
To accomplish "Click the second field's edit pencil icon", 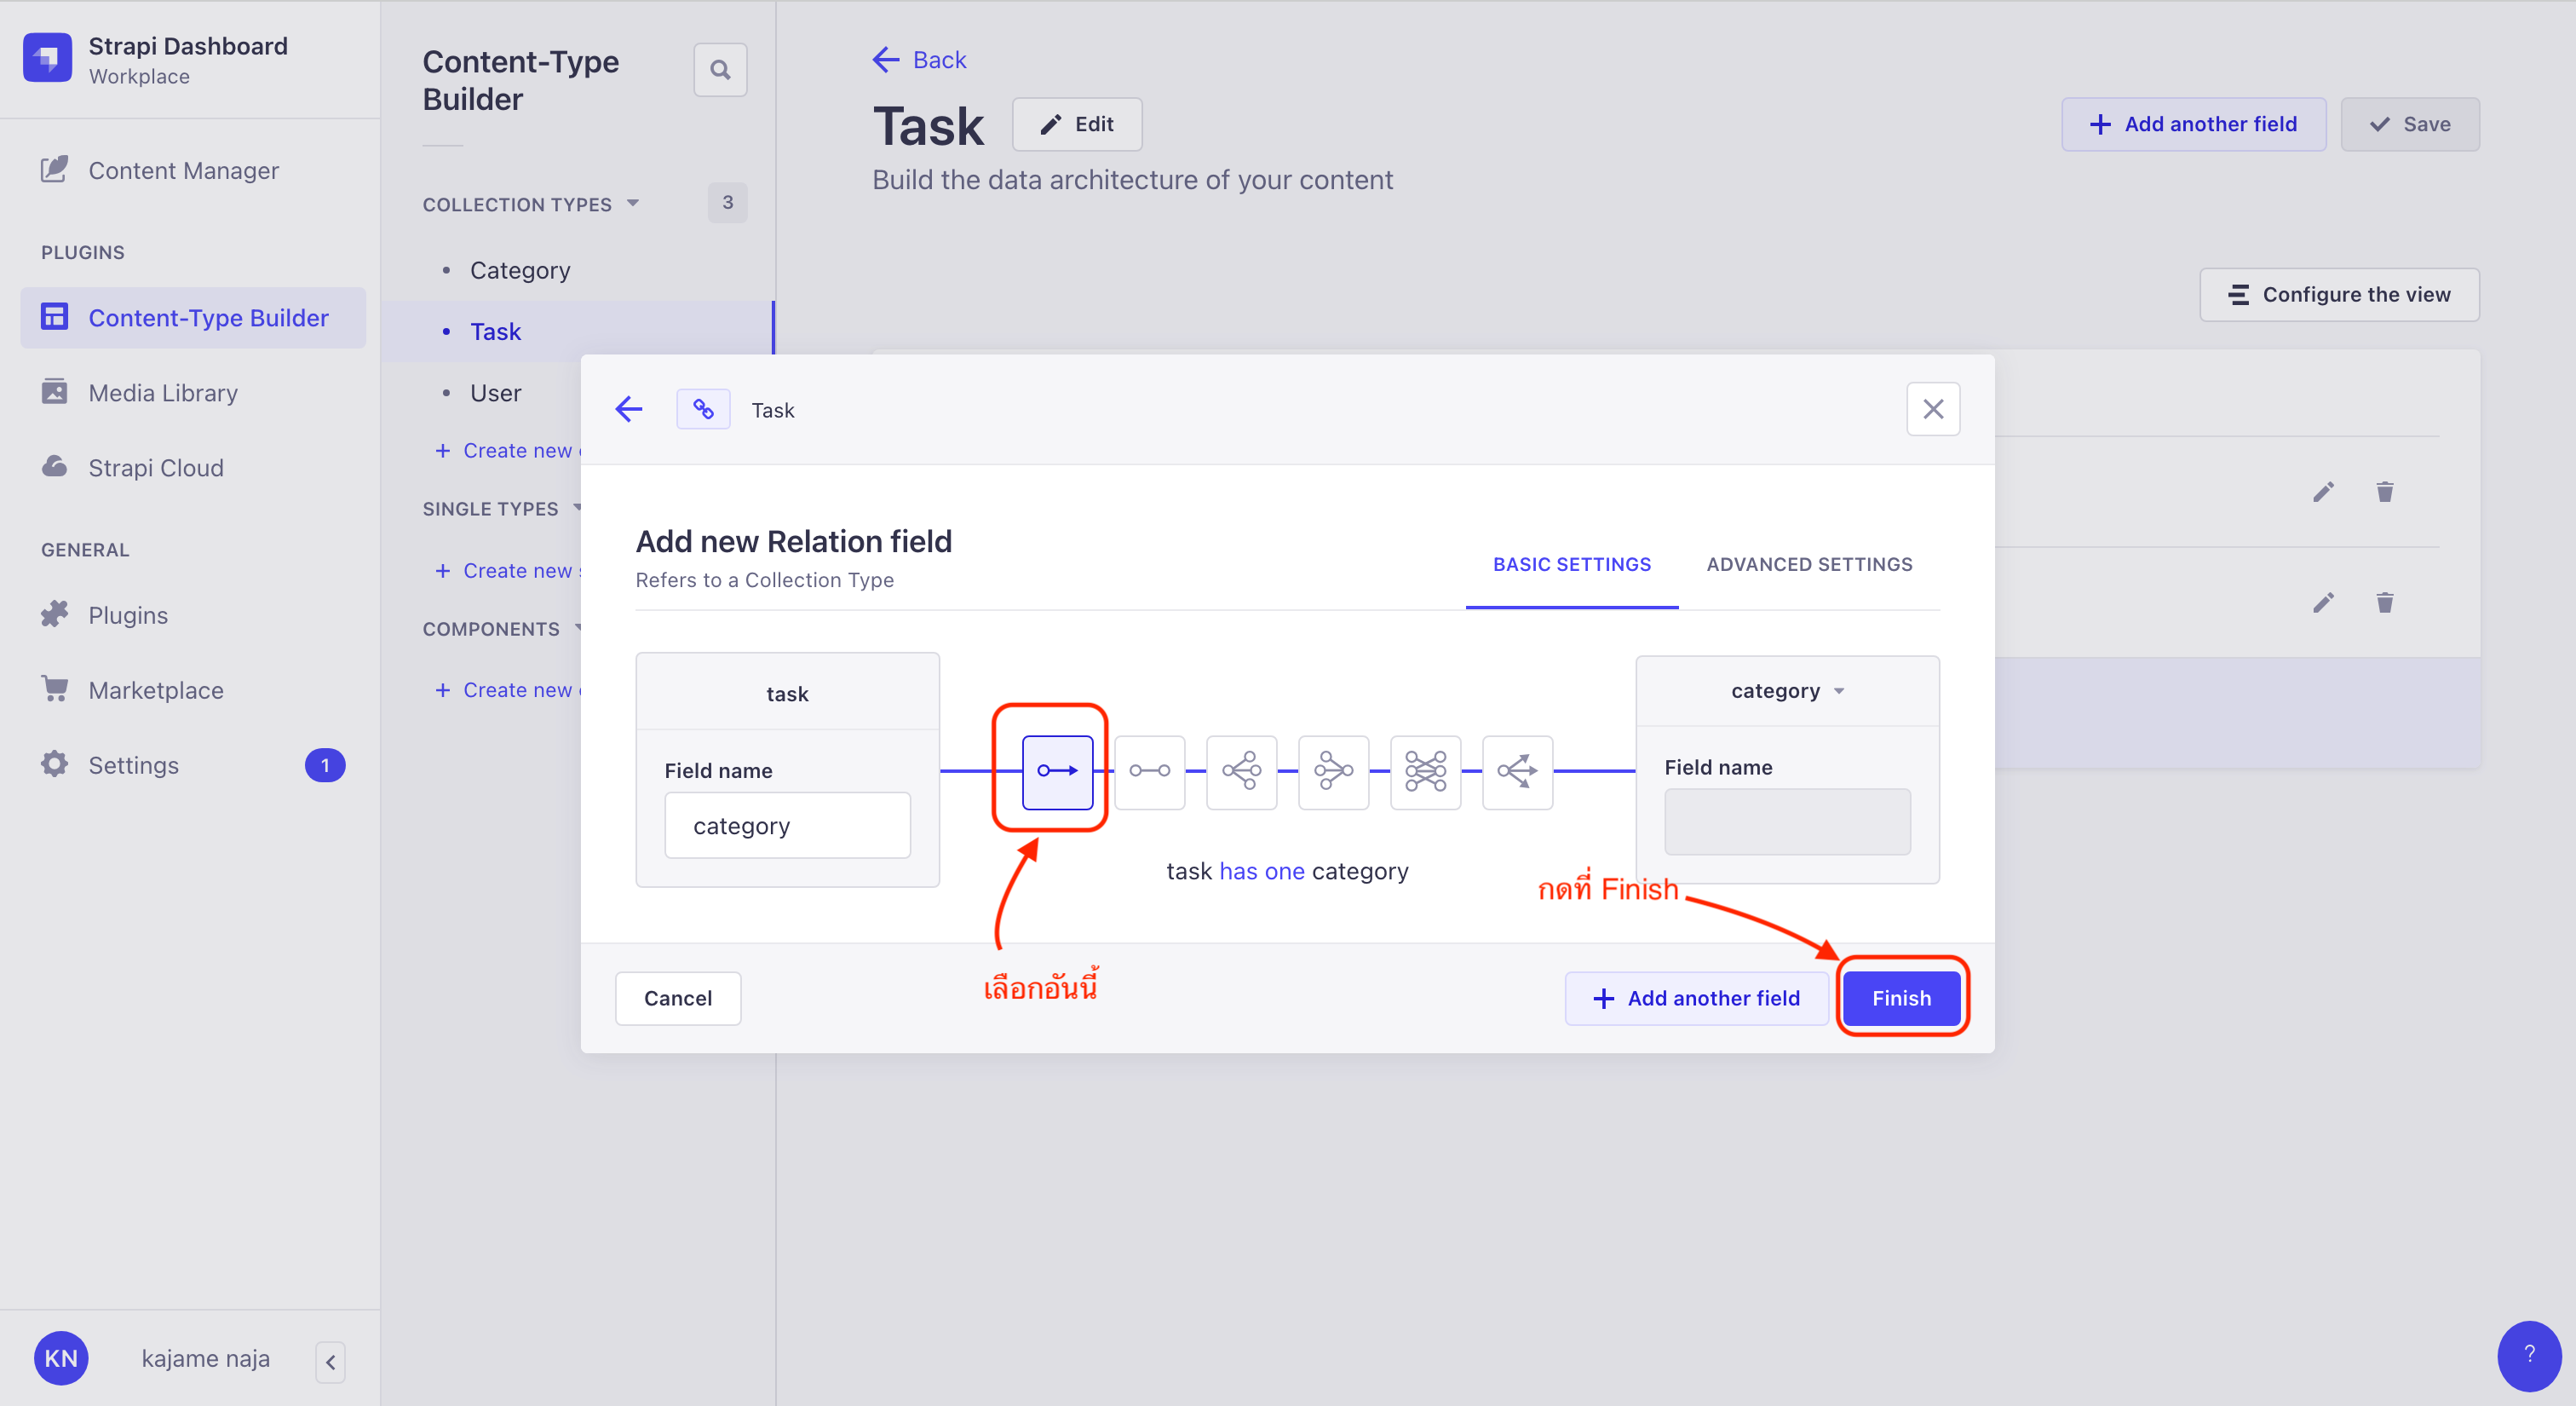I will pos(2323,603).
